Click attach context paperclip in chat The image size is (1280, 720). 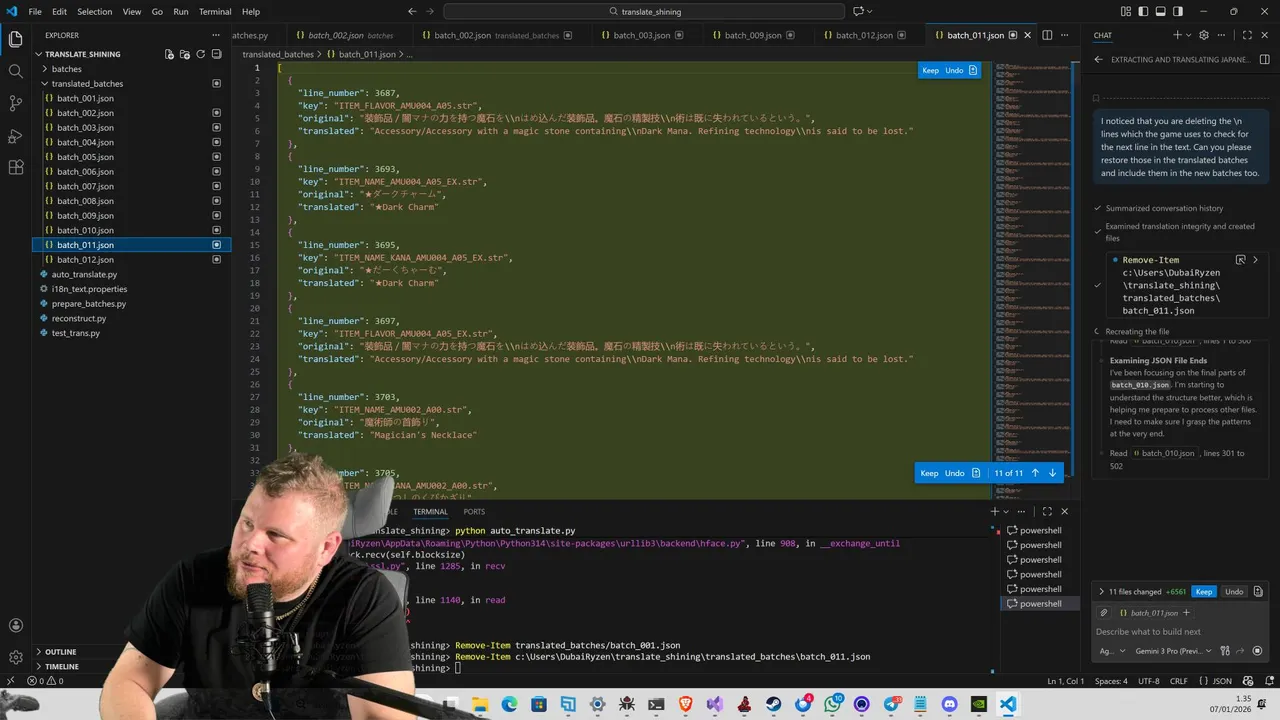point(1104,612)
